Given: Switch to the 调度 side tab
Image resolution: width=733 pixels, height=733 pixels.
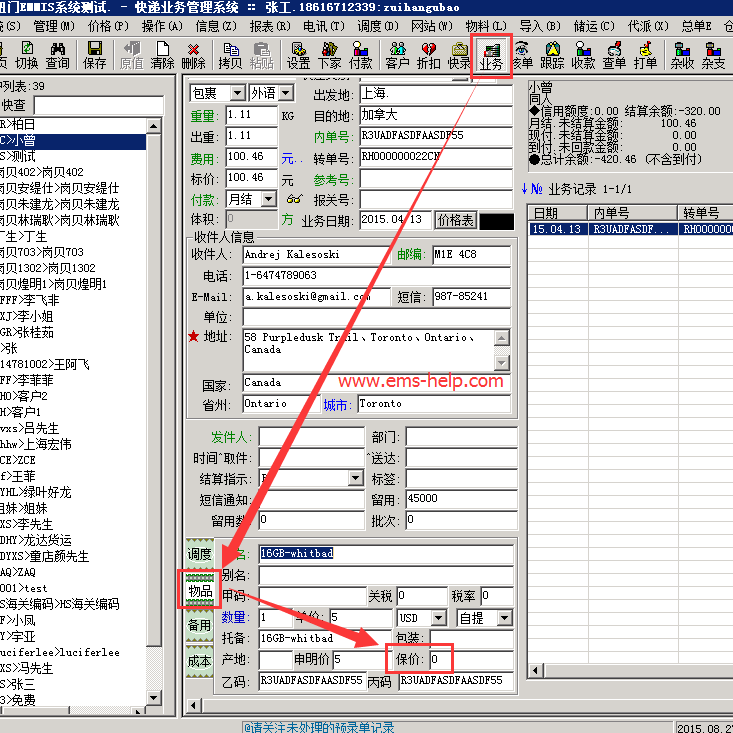Looking at the screenshot, I should [x=199, y=554].
